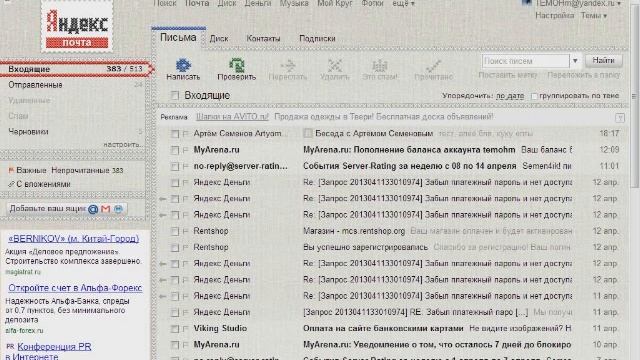Open Откройте счет в Альфа-Форекс link

coord(75,288)
